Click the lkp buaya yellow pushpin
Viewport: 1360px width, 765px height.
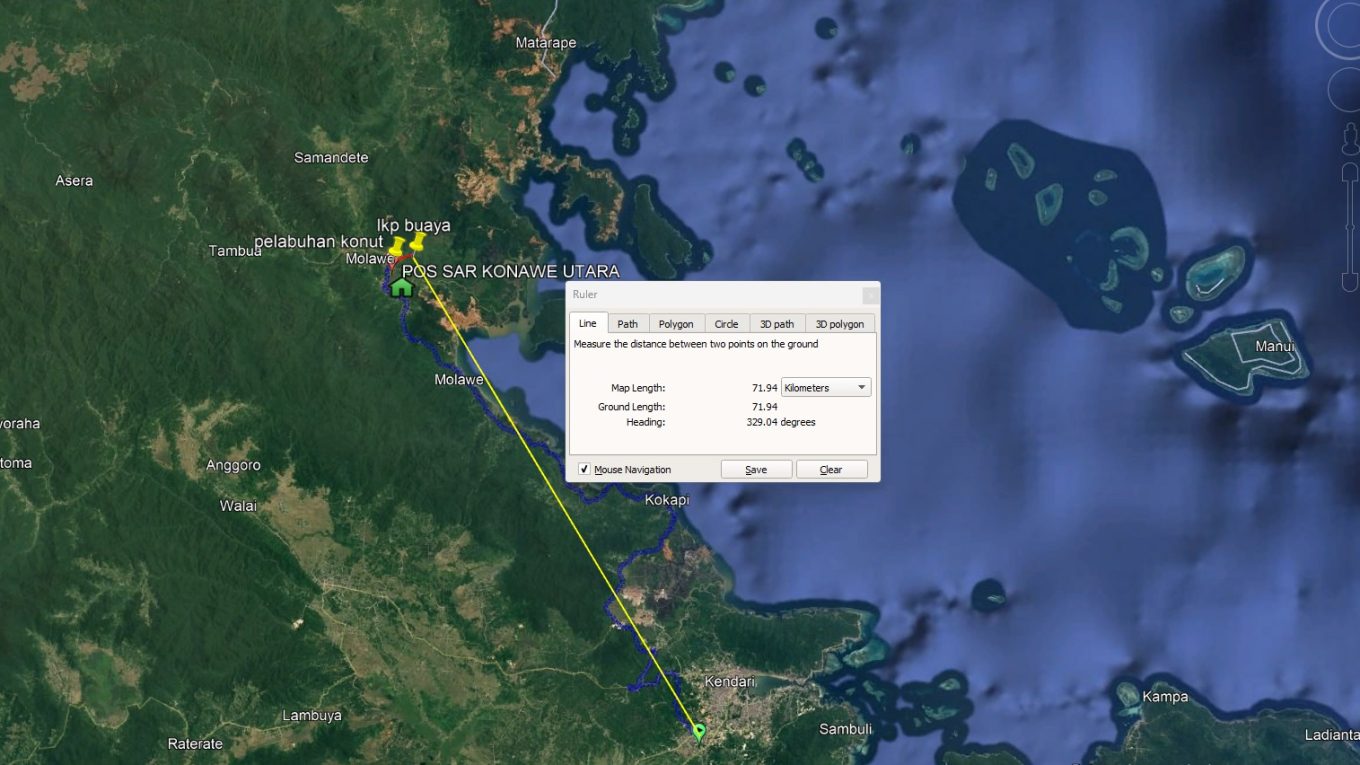tap(417, 242)
